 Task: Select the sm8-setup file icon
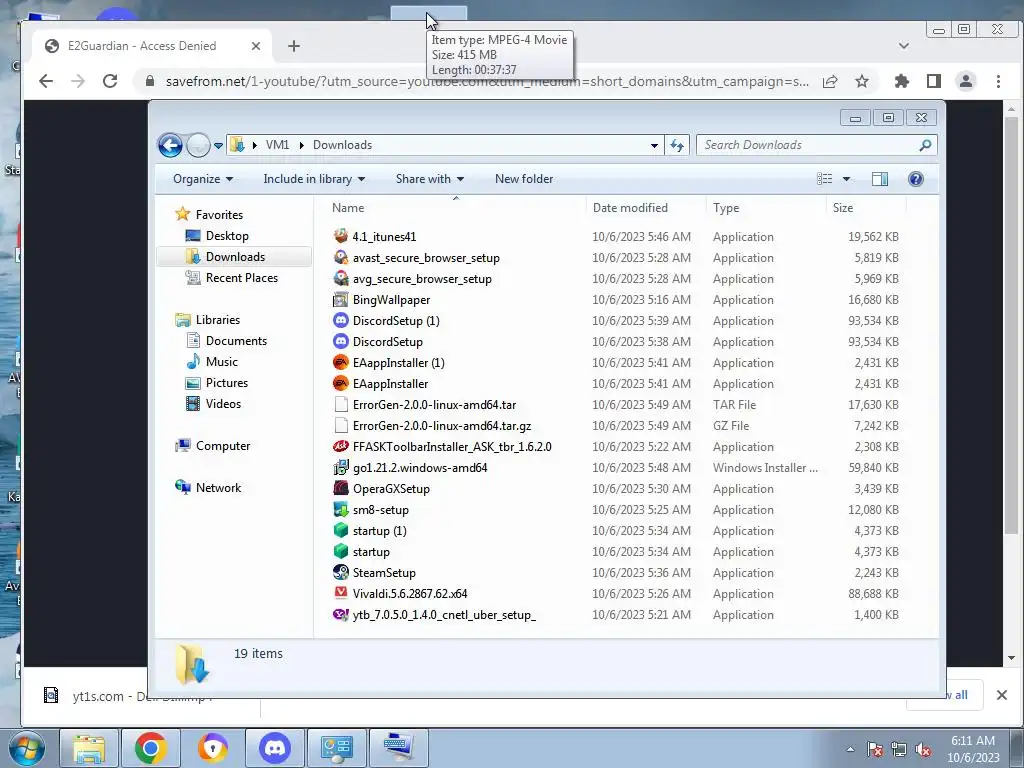[340, 509]
